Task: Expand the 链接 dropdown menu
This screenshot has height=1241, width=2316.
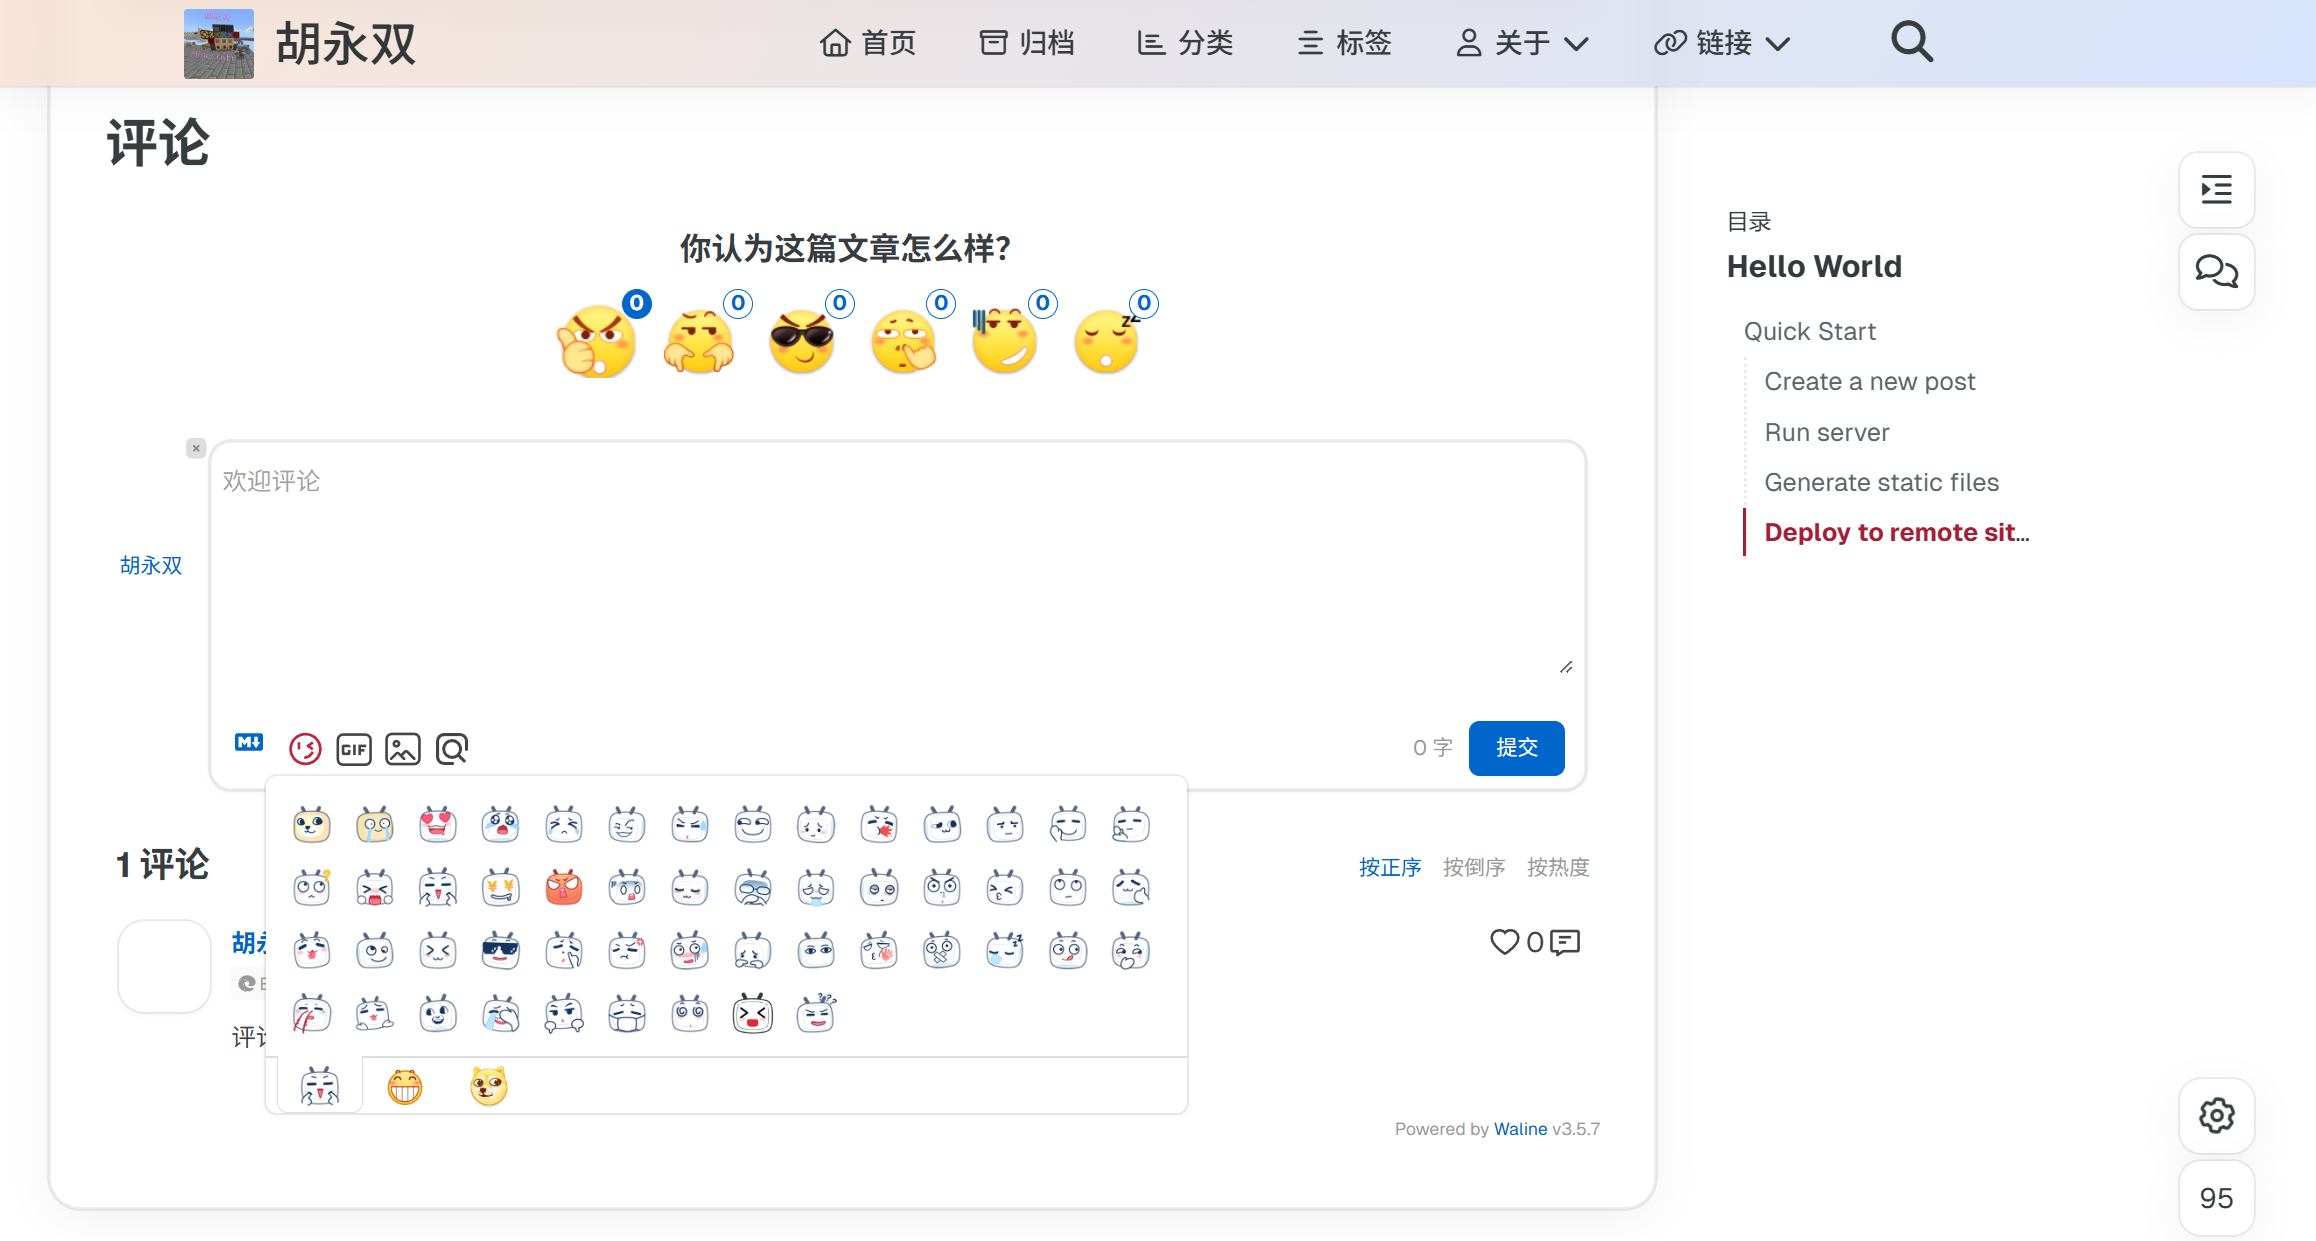Action: (1722, 43)
